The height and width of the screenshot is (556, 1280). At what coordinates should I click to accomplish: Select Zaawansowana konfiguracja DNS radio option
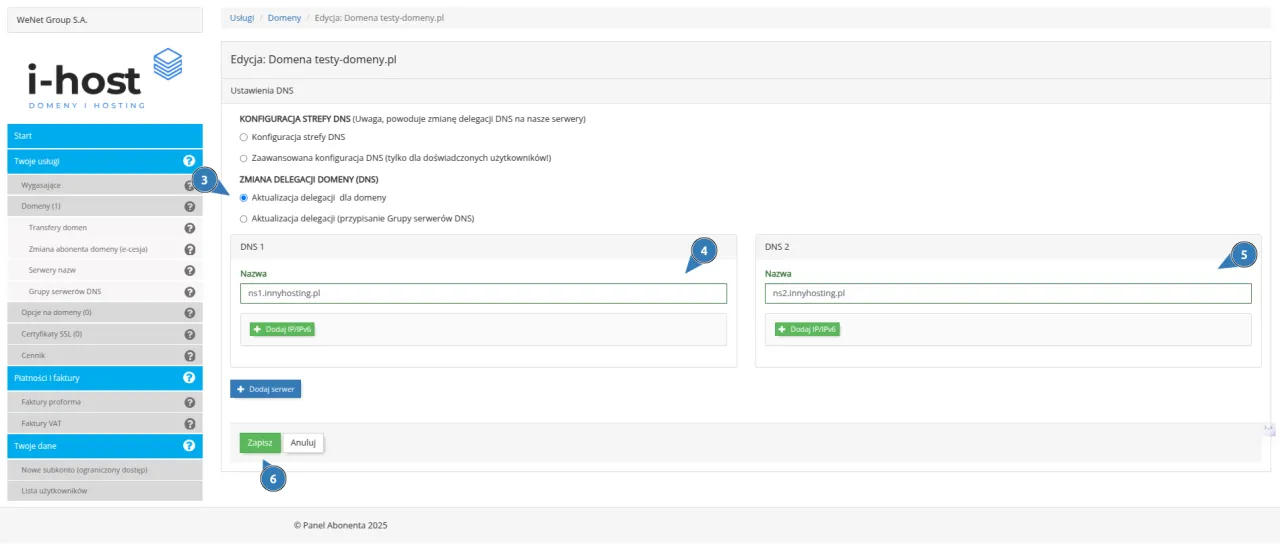[244, 158]
